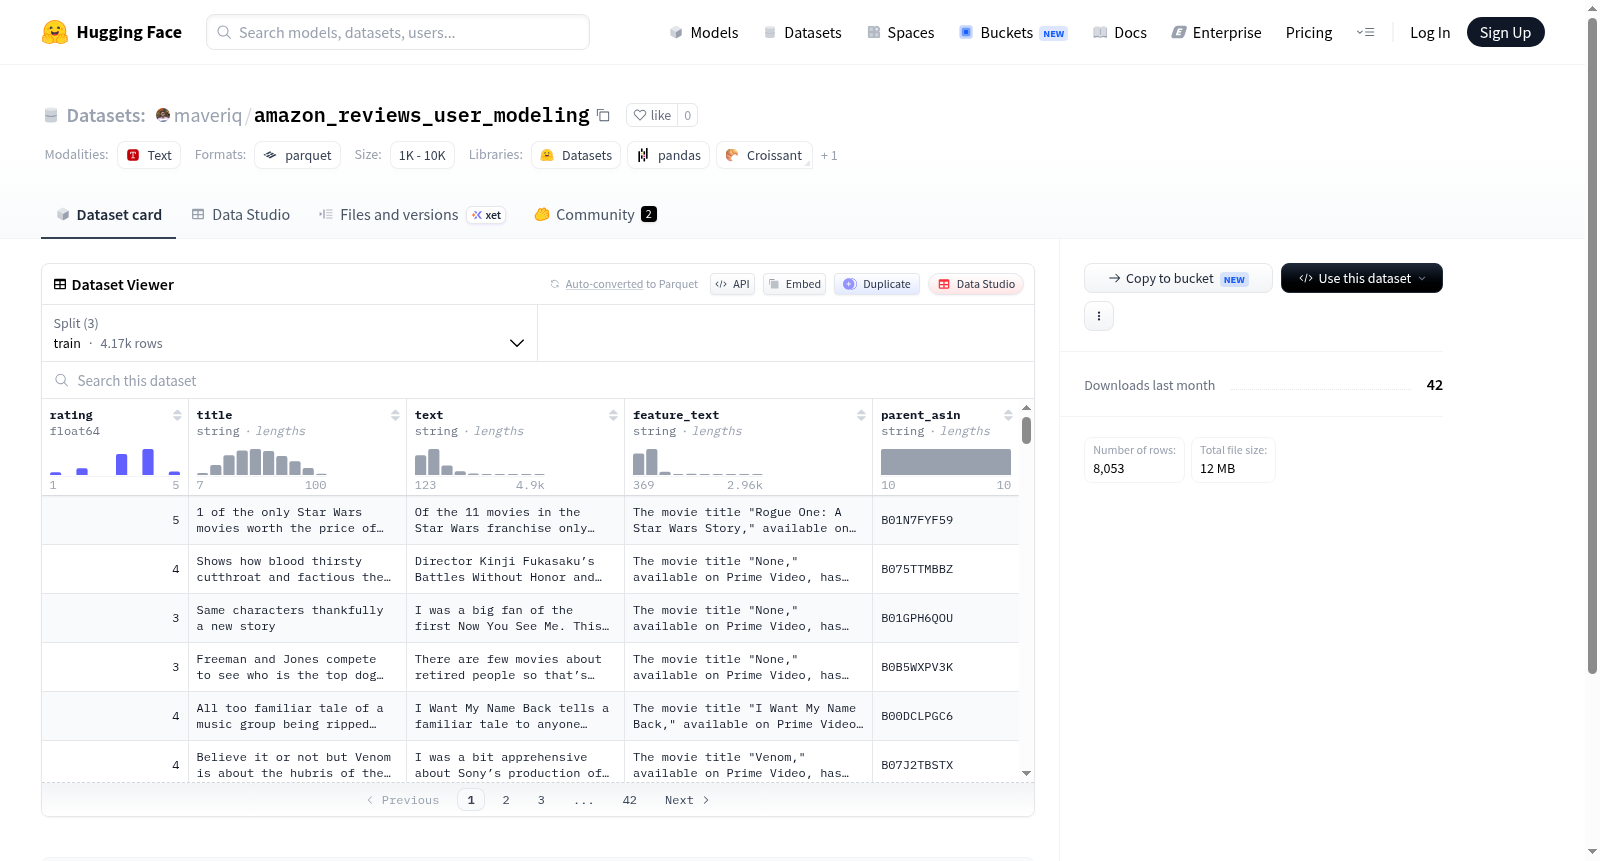Copy dataset name with the copy icon
1600x861 pixels.
click(603, 115)
